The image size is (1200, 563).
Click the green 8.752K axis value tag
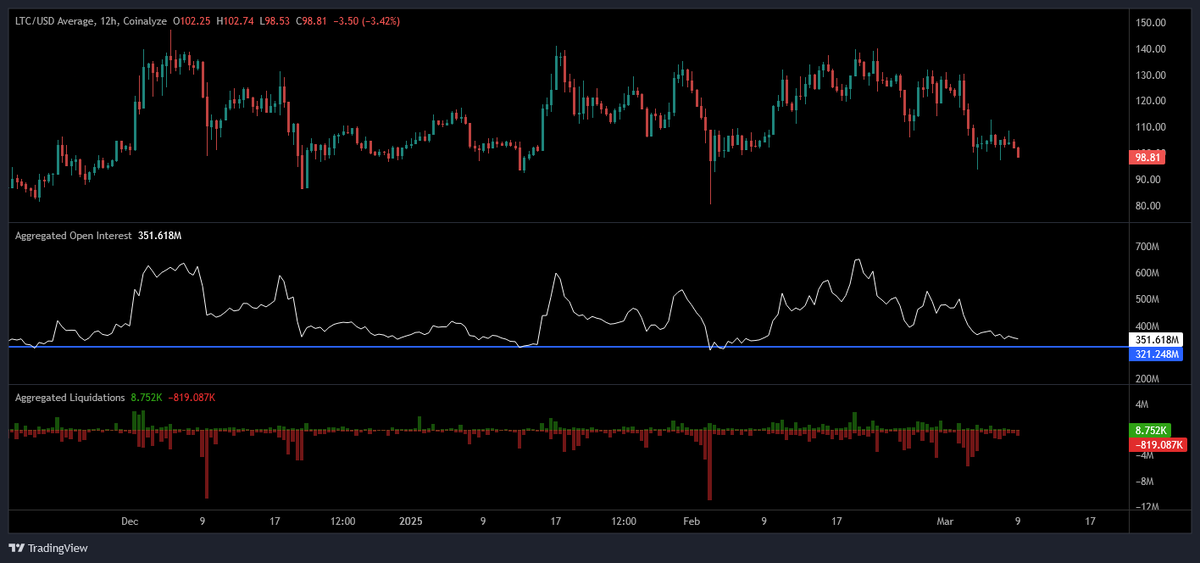coord(1148,430)
